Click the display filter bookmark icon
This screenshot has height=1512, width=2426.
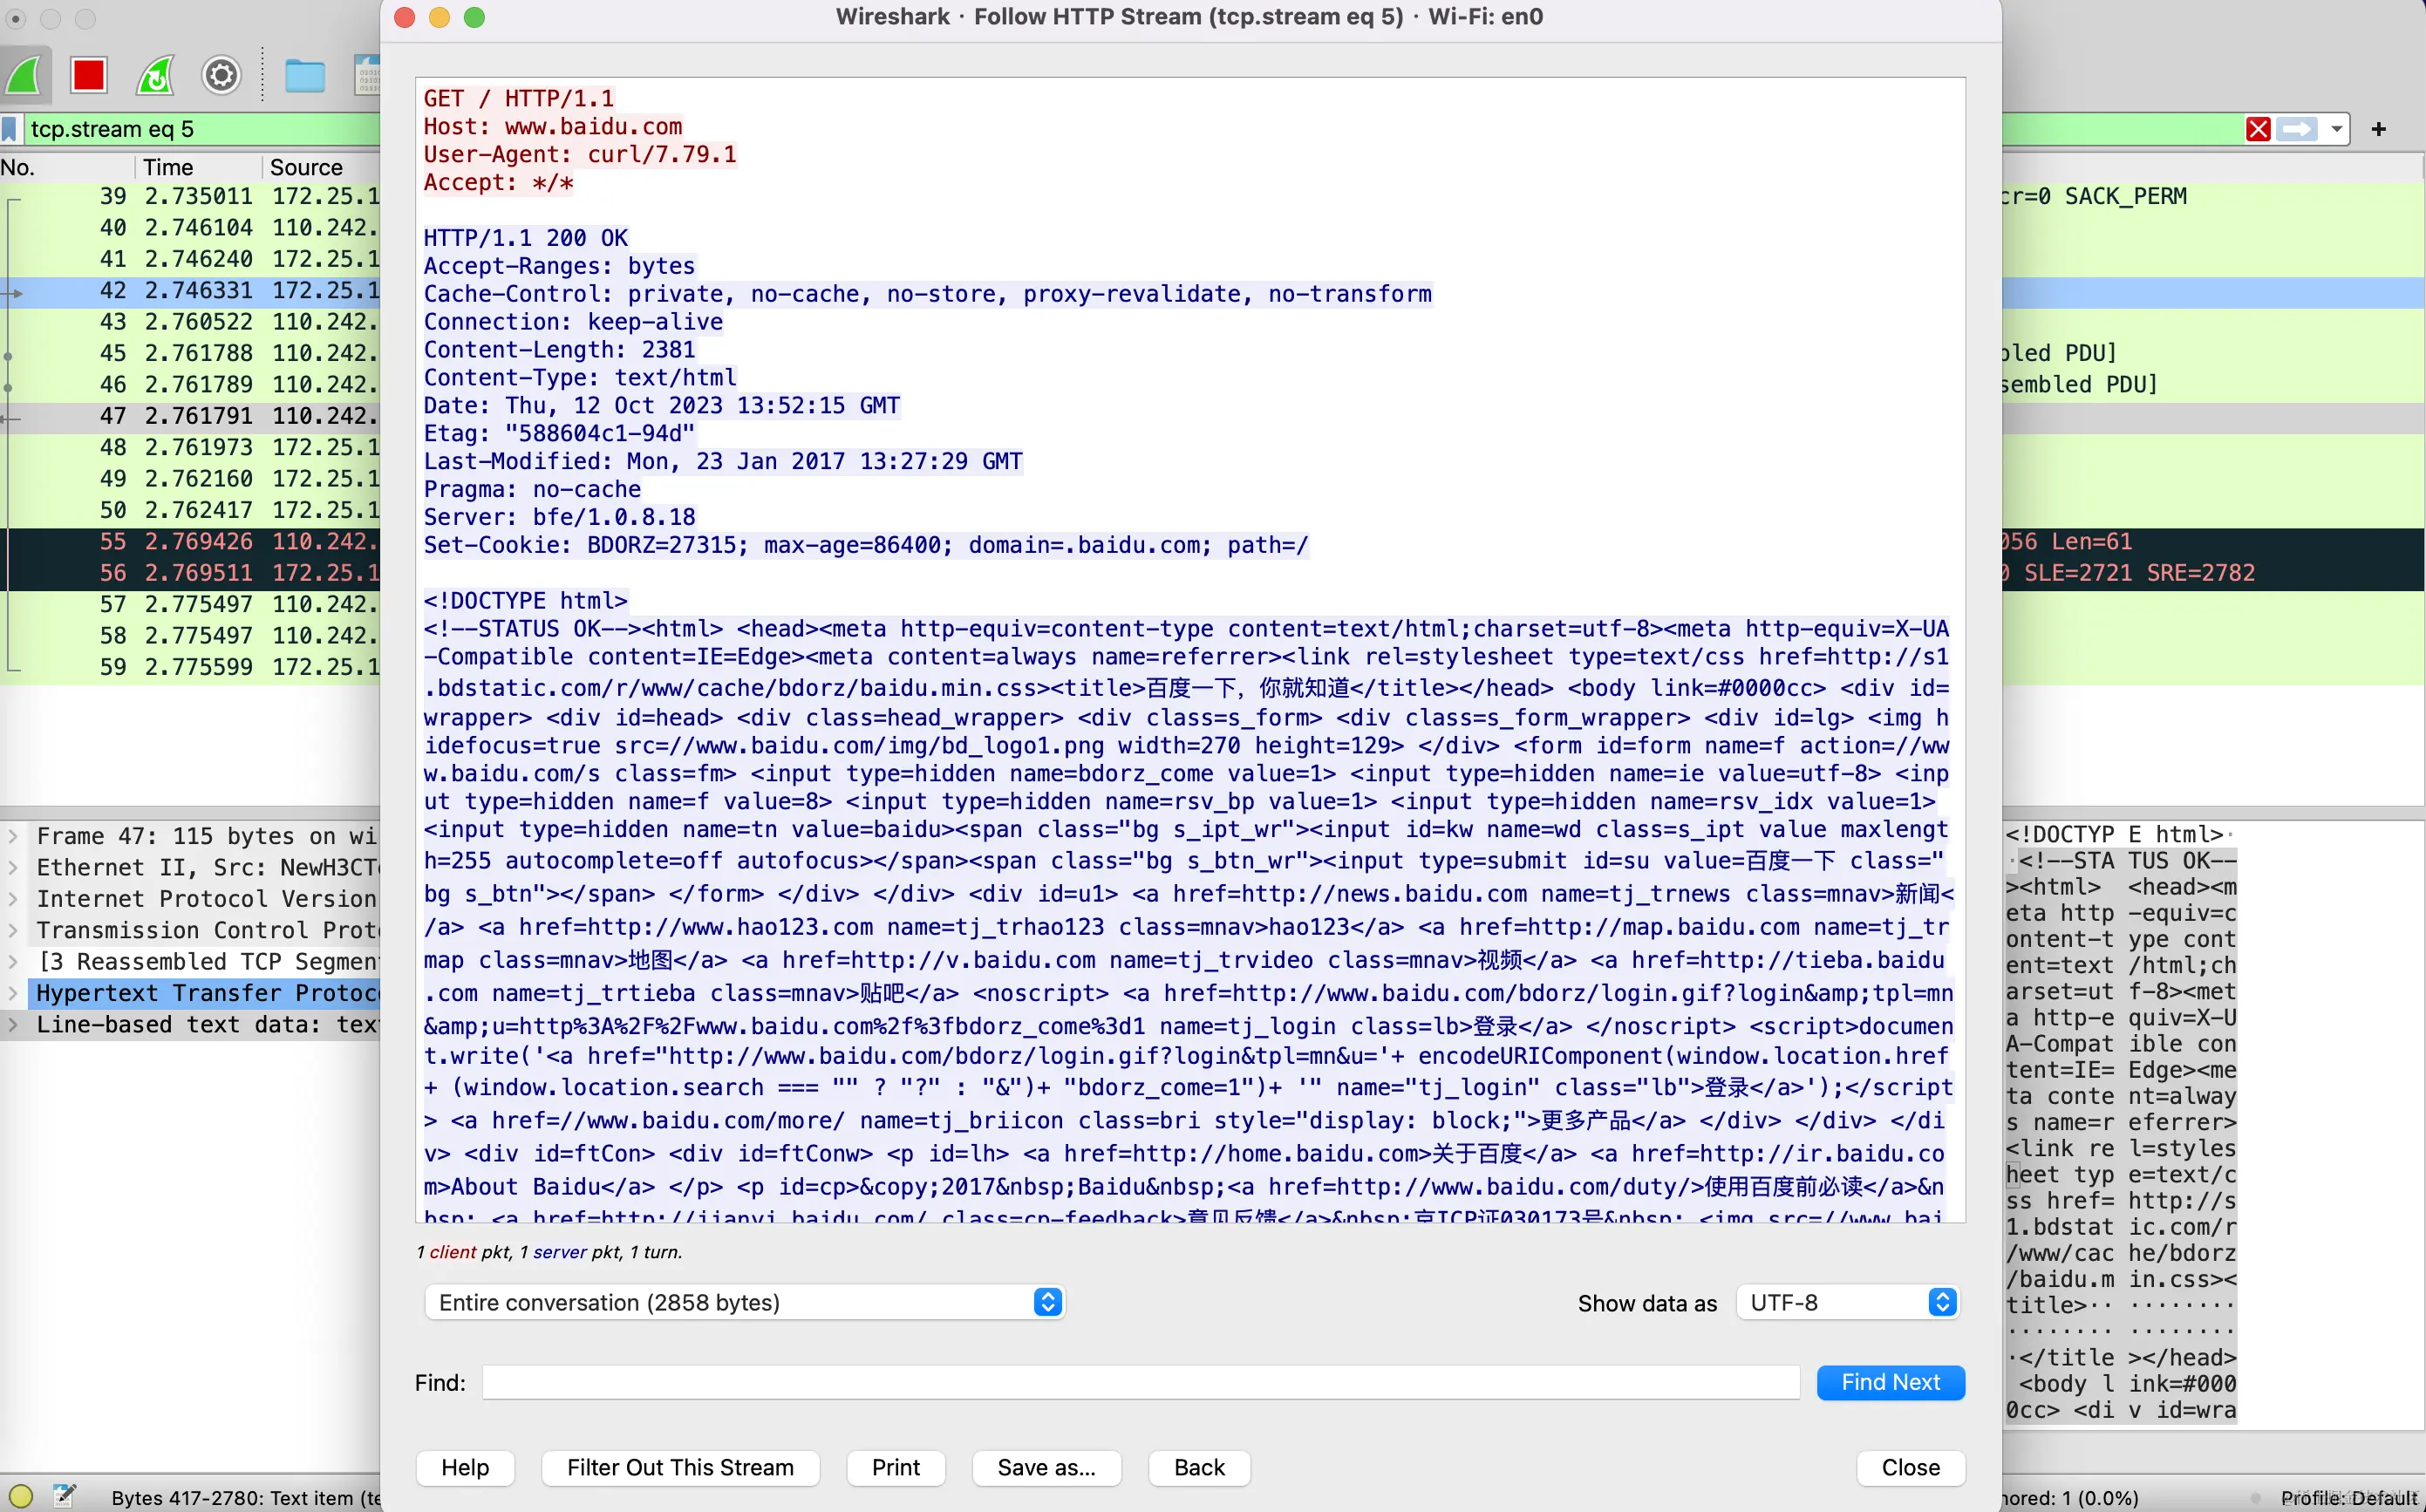[x=10, y=129]
